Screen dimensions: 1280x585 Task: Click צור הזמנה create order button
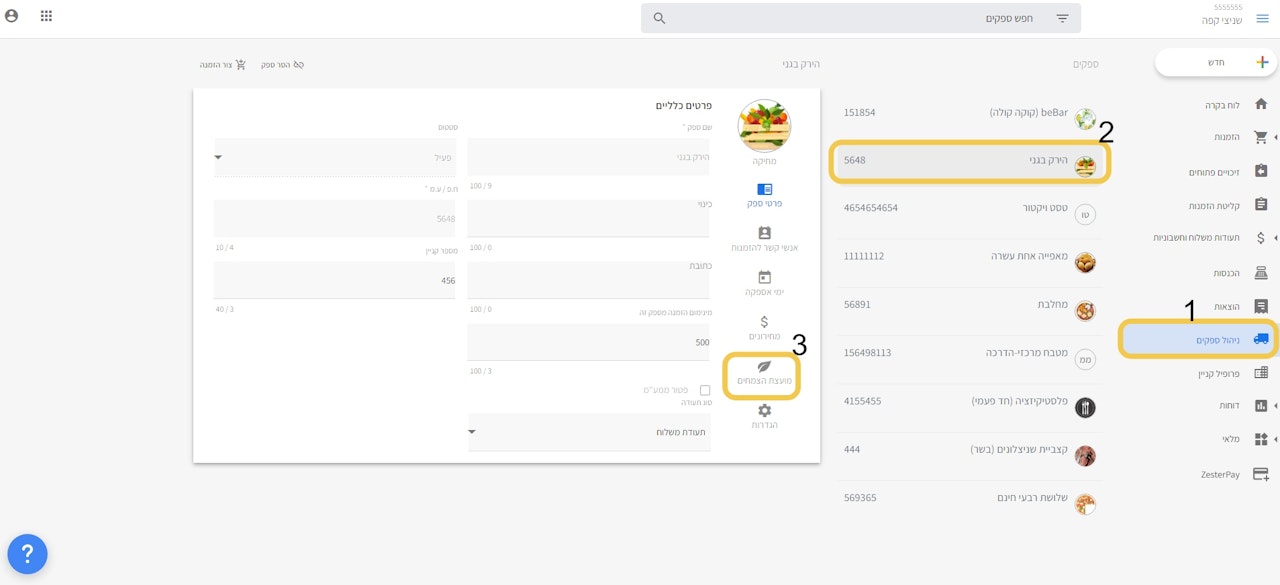click(x=223, y=65)
